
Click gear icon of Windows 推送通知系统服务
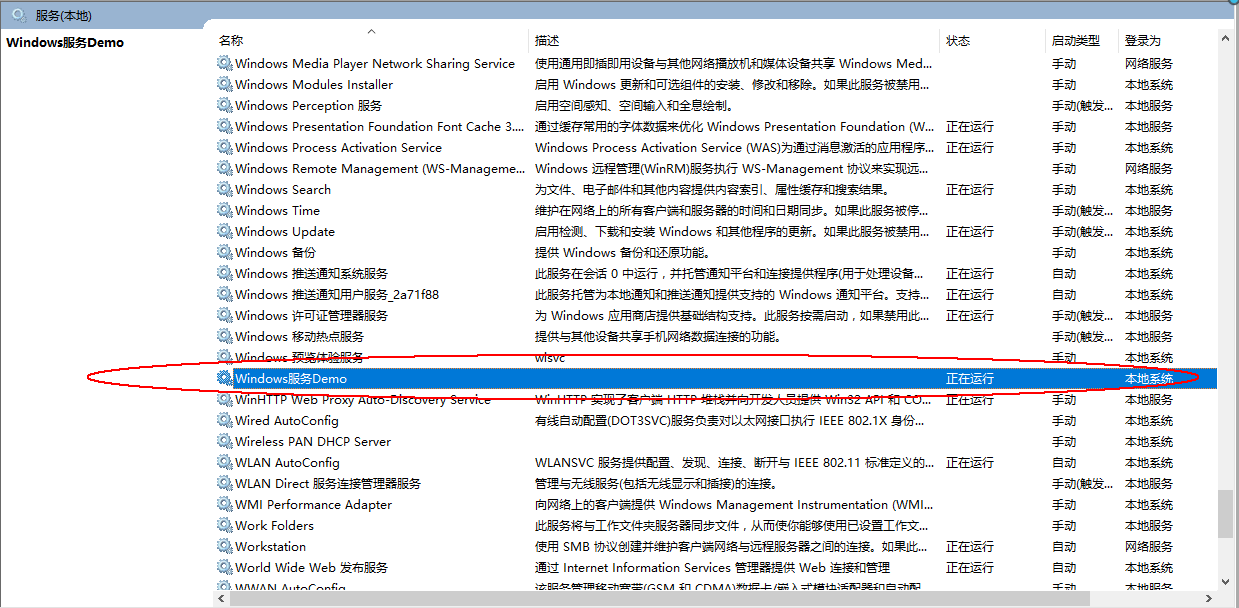coord(225,273)
